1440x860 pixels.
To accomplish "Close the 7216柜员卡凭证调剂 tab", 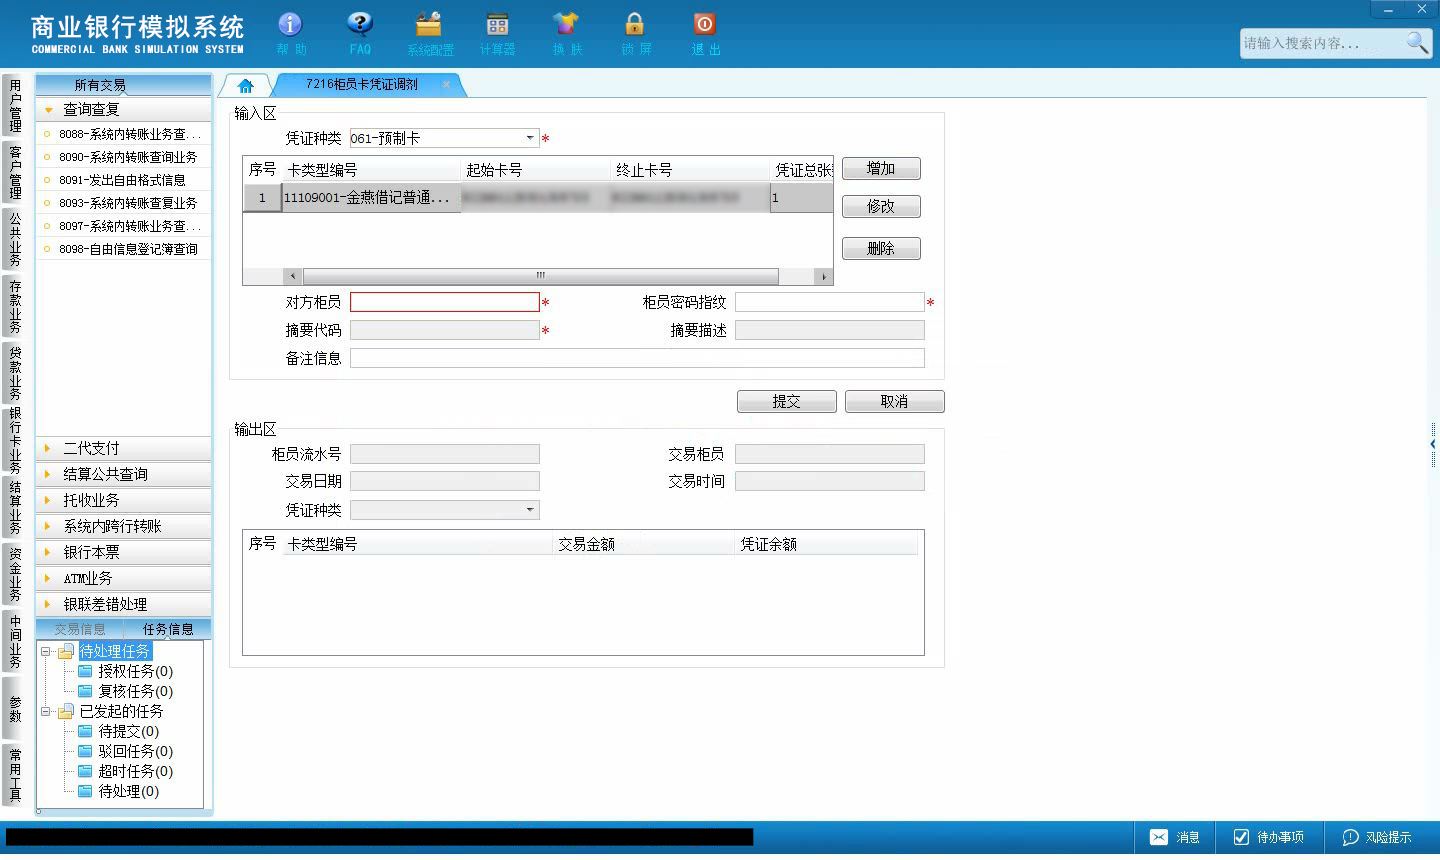I will 446,85.
